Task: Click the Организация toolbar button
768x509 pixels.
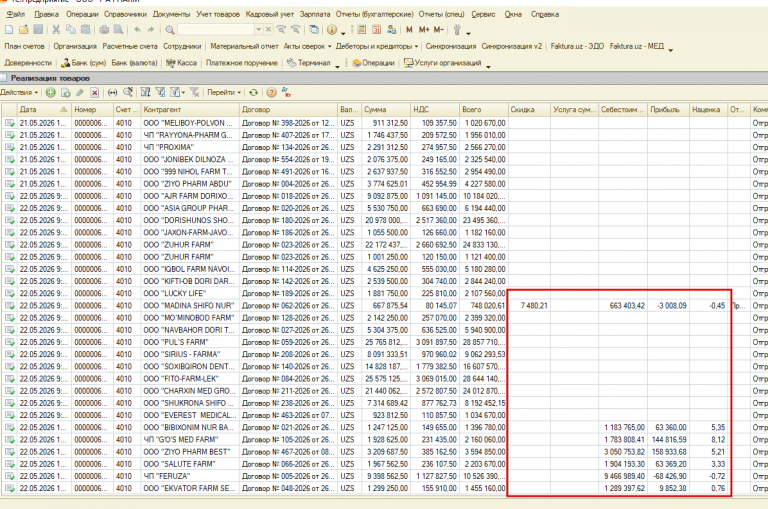Action: point(75,47)
